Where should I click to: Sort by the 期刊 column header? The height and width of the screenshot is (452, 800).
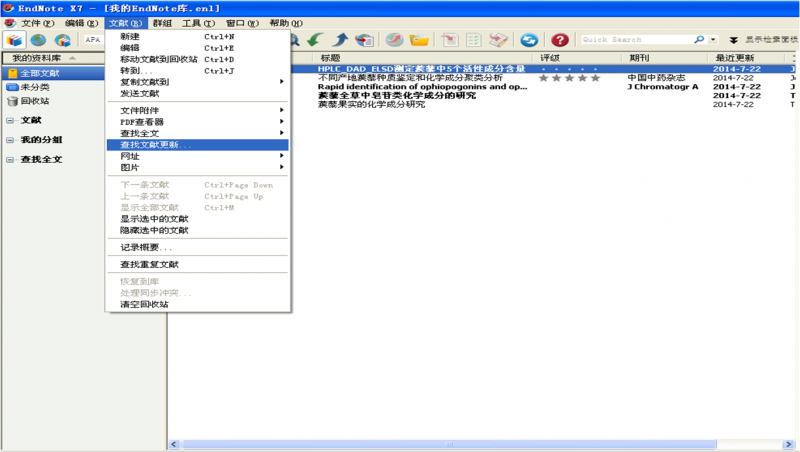(x=665, y=58)
